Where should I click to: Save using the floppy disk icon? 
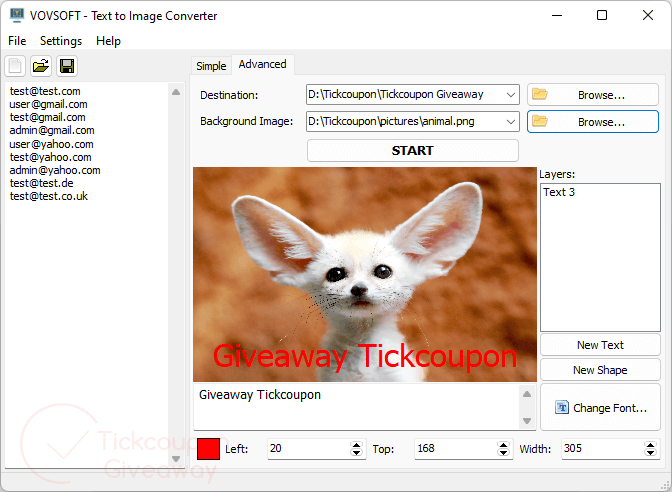[67, 66]
